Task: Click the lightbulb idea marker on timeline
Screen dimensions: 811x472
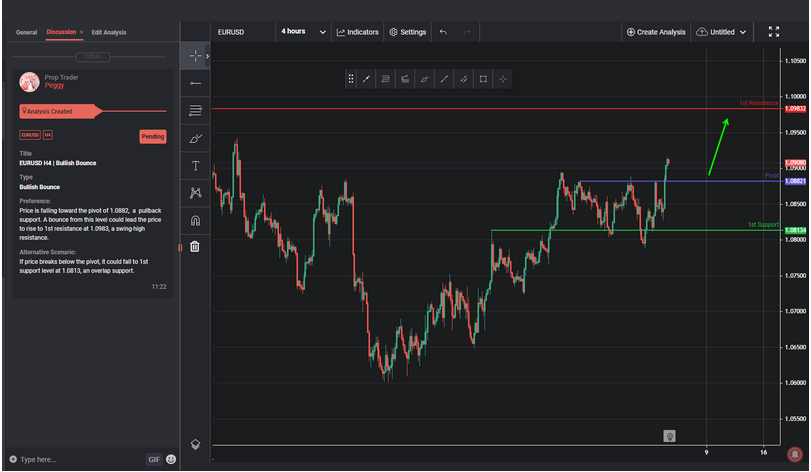Action: pos(669,436)
